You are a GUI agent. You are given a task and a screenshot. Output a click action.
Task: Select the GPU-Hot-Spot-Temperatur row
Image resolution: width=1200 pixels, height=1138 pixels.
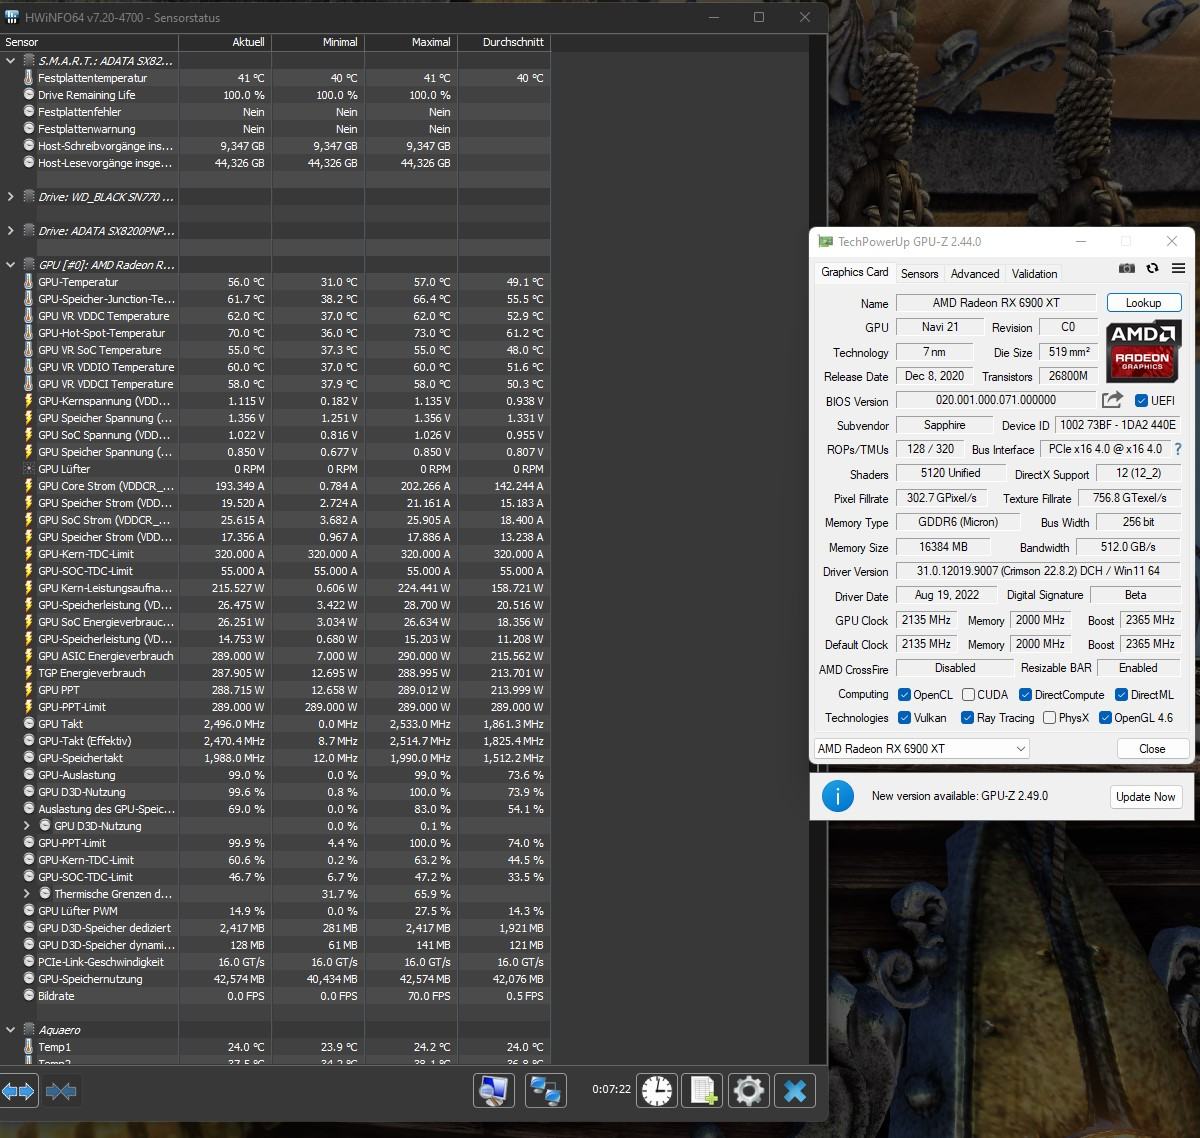[x=275, y=333]
